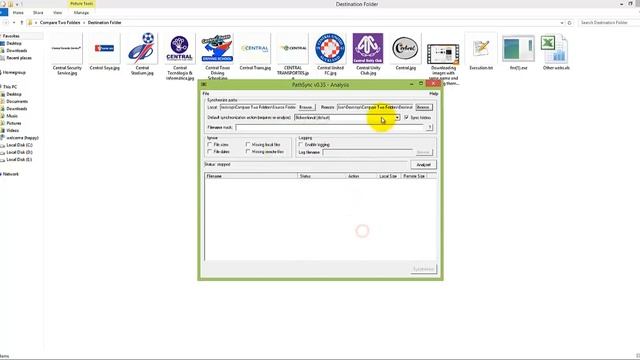Open Documents under This PC

[17, 101]
